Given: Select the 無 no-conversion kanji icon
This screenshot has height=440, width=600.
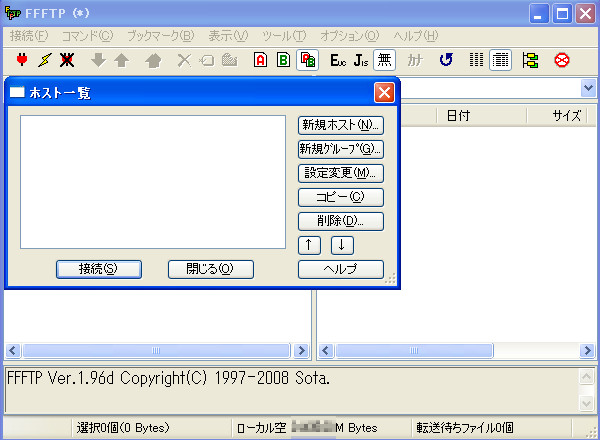Looking at the screenshot, I should (385, 60).
